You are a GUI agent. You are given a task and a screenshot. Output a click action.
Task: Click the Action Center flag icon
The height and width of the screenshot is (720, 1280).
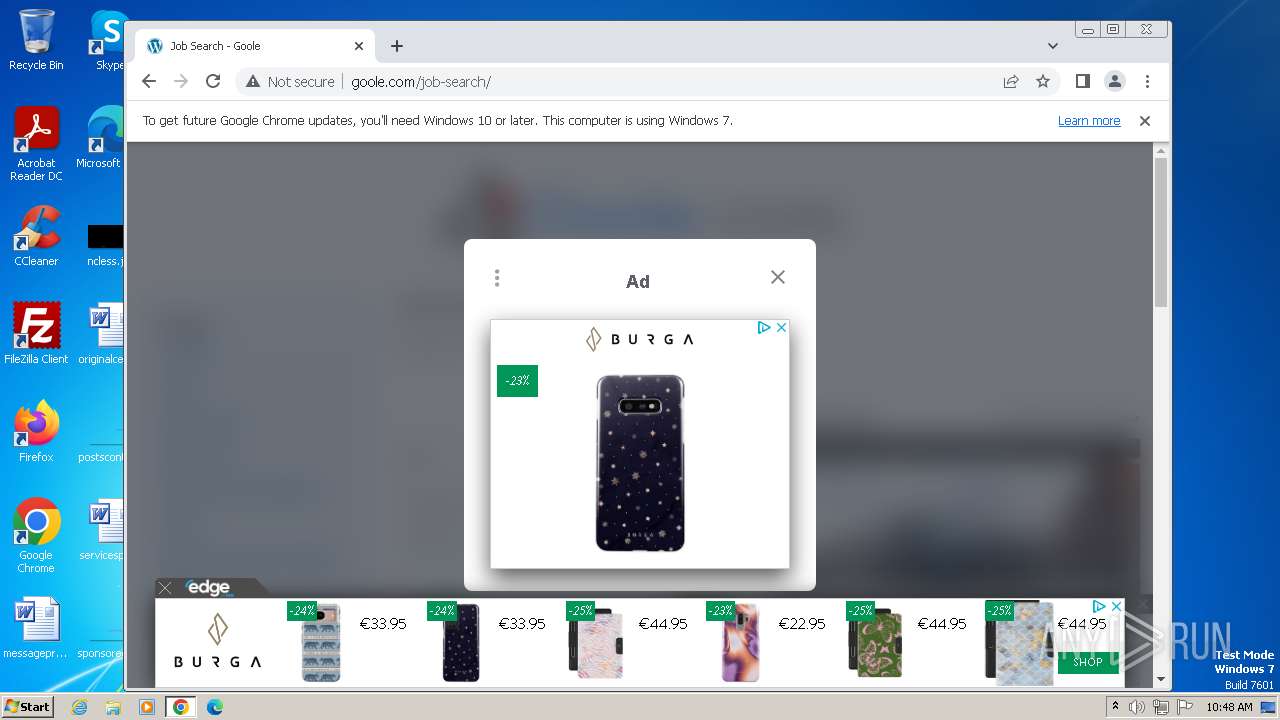click(1185, 707)
